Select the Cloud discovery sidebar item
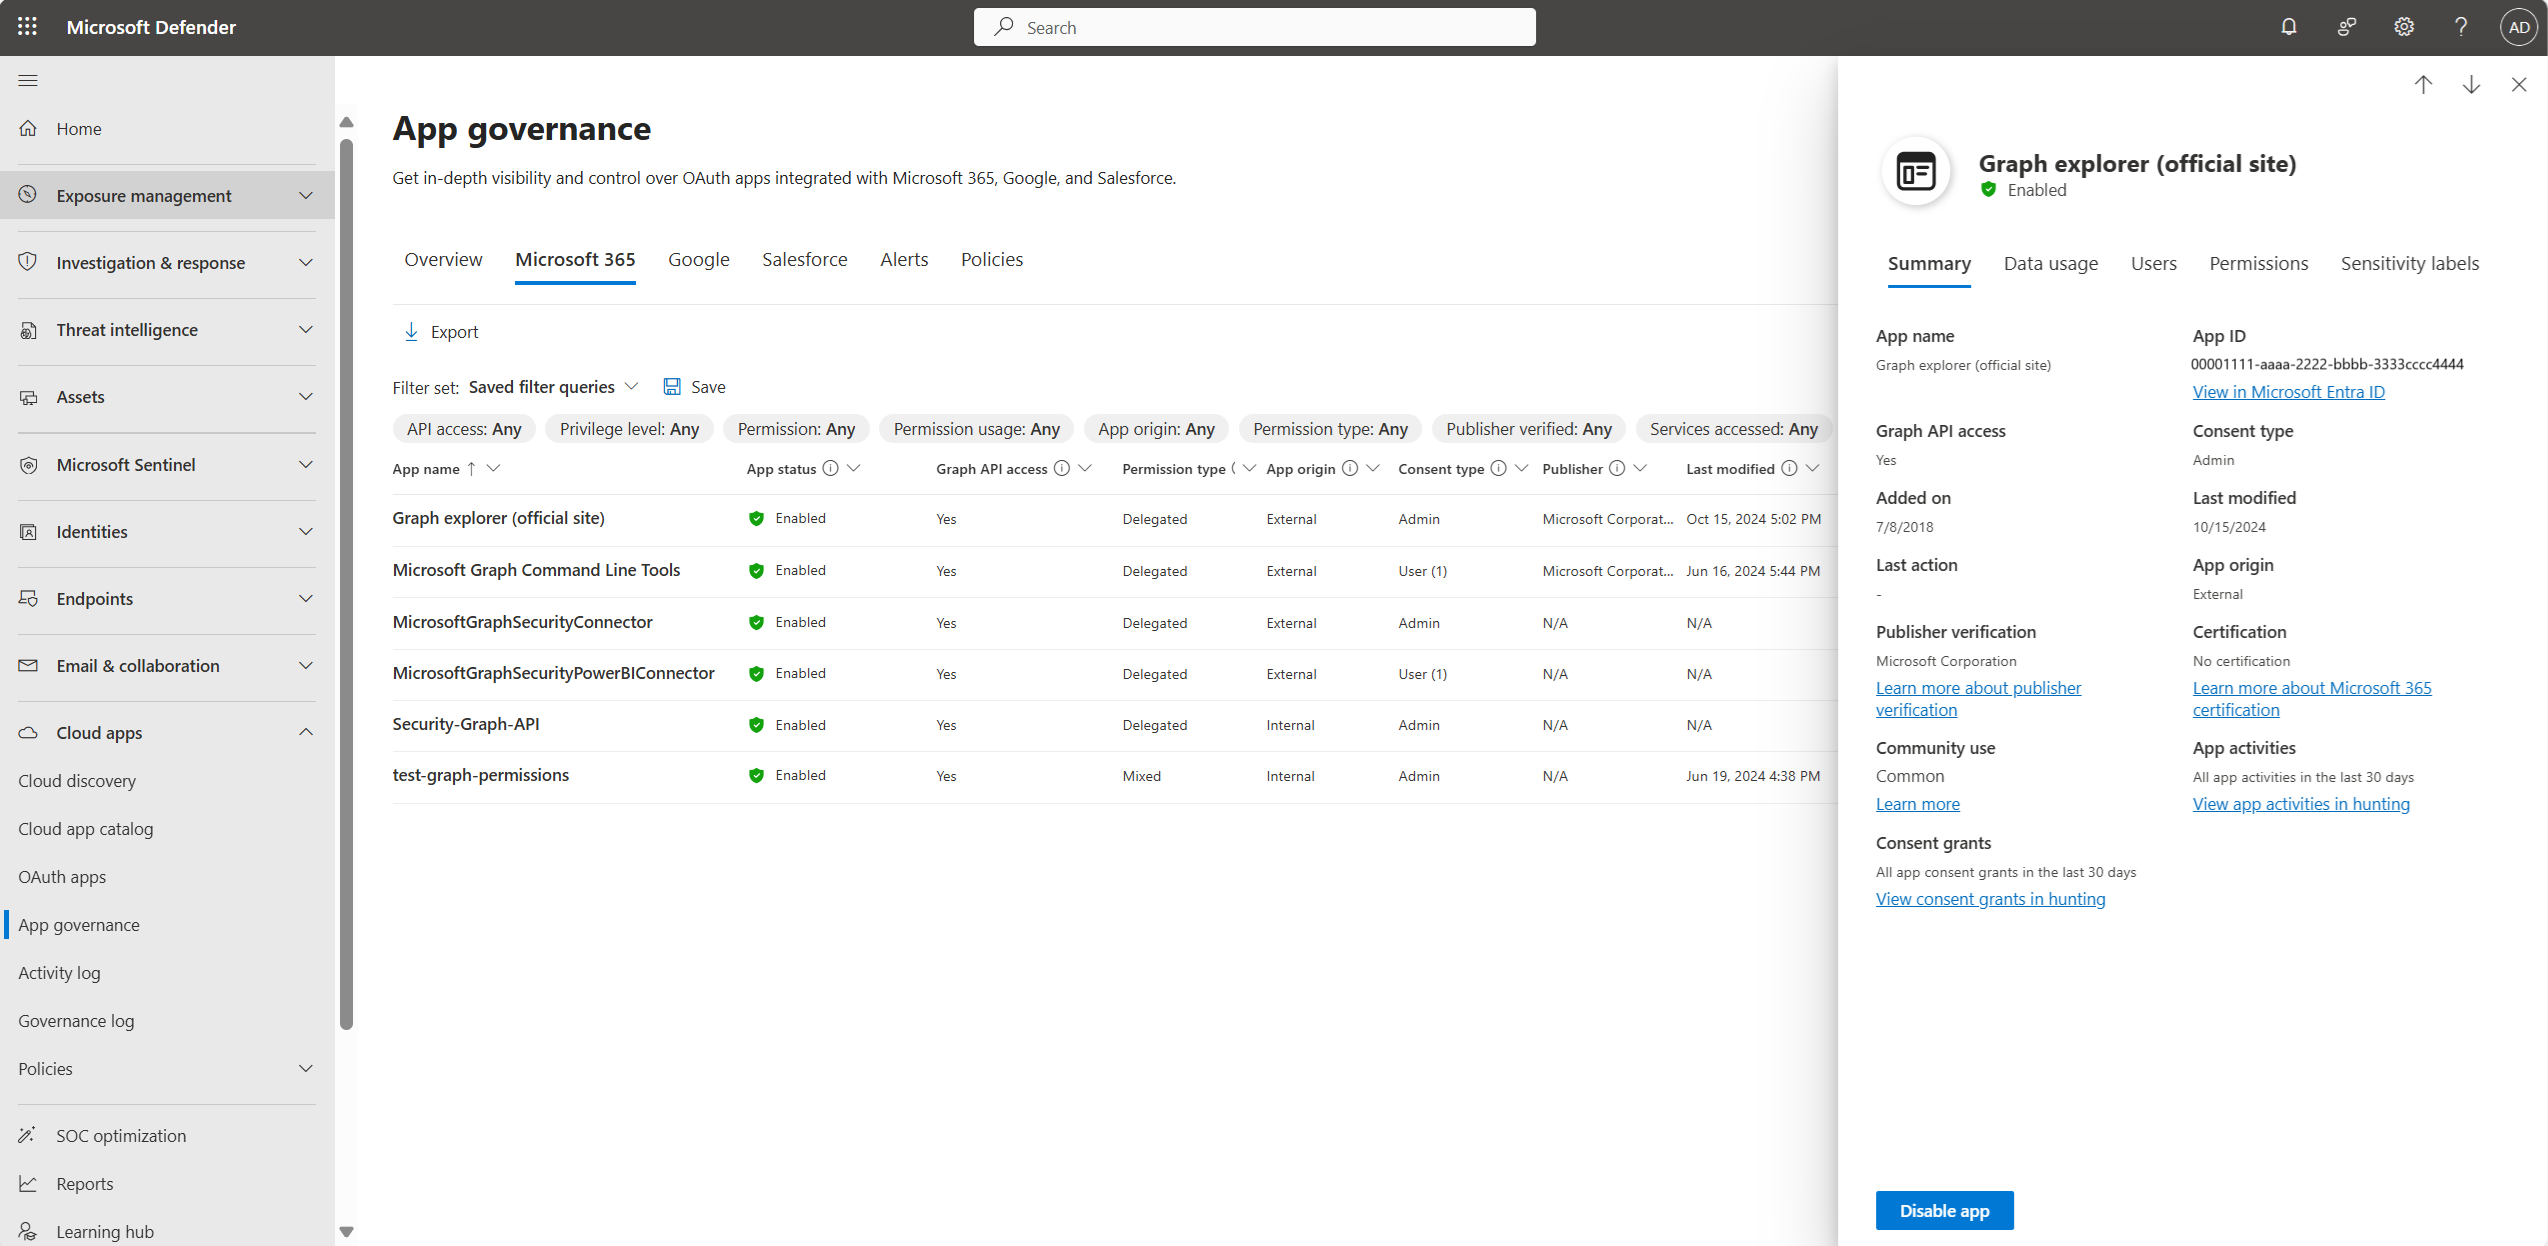The width and height of the screenshot is (2548, 1246). click(x=76, y=781)
